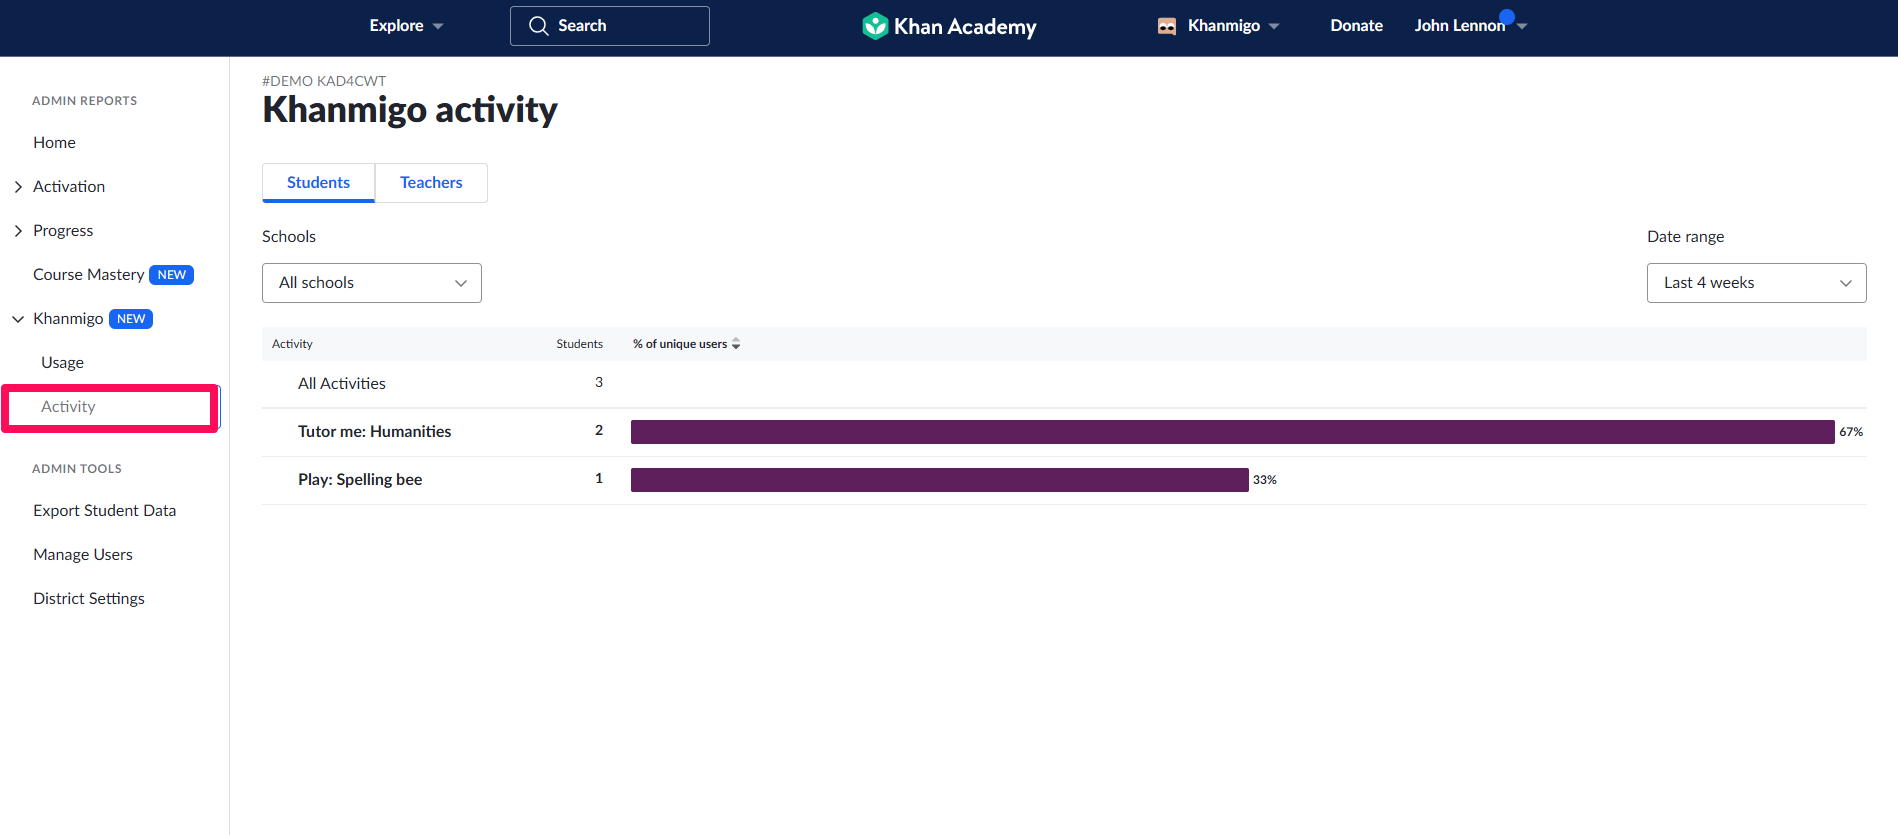1898x835 pixels.
Task: Click the NEW badge next to Khanmigo
Action: (131, 319)
